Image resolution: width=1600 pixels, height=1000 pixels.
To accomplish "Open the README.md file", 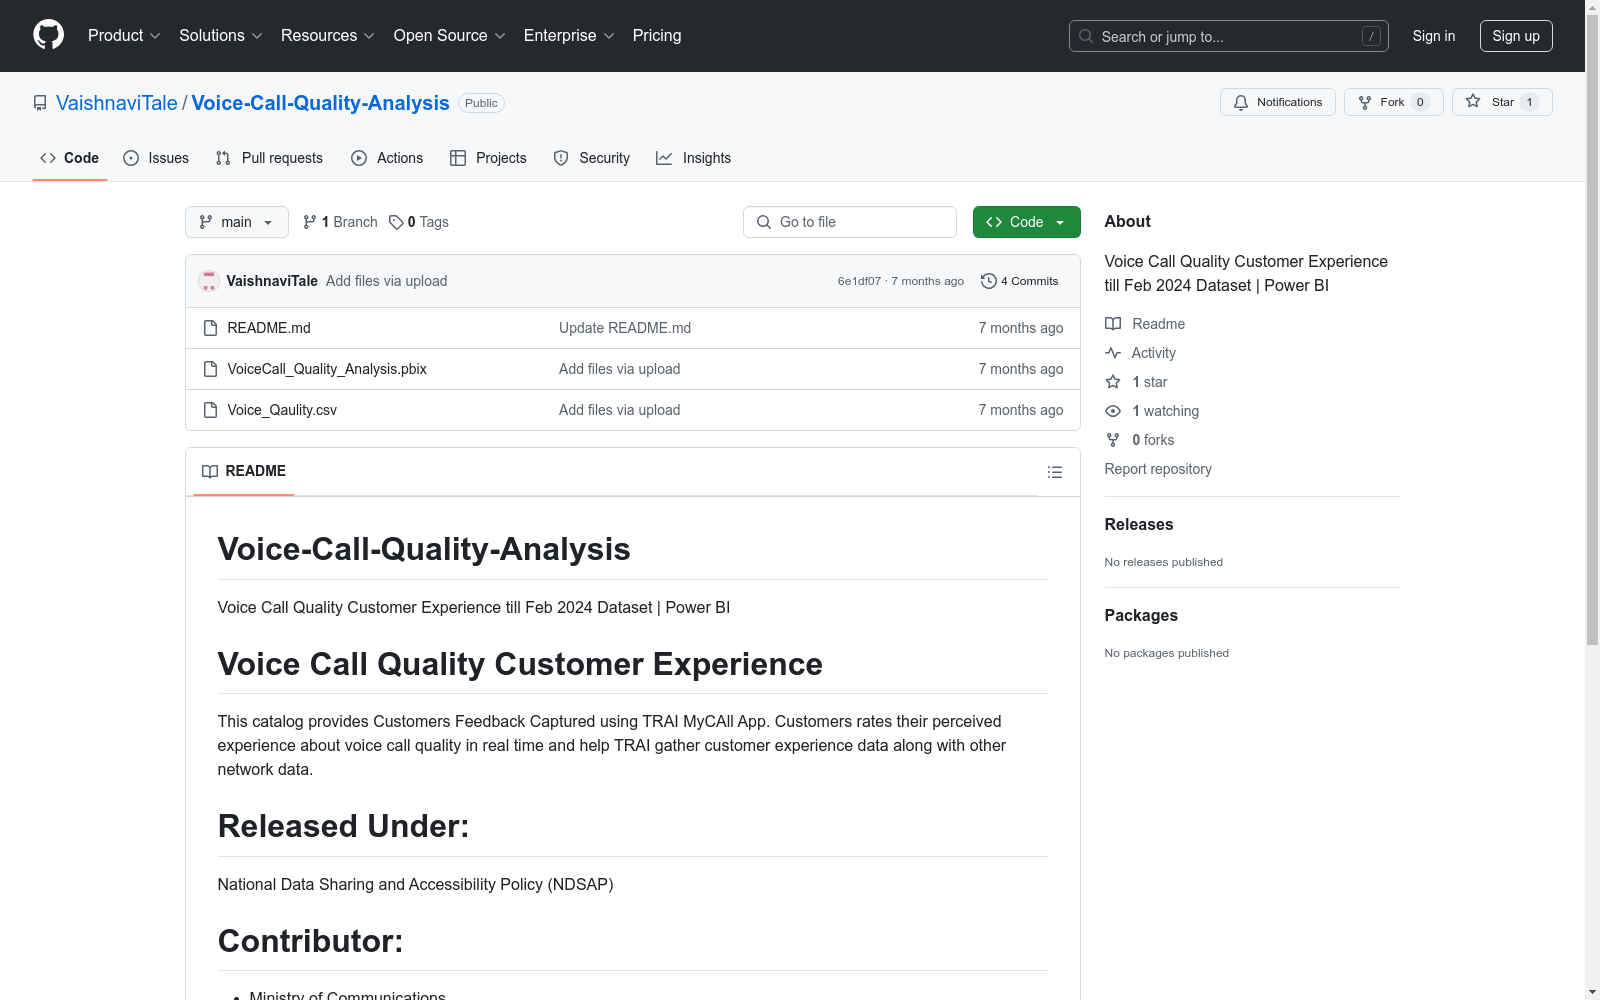I will [x=269, y=328].
